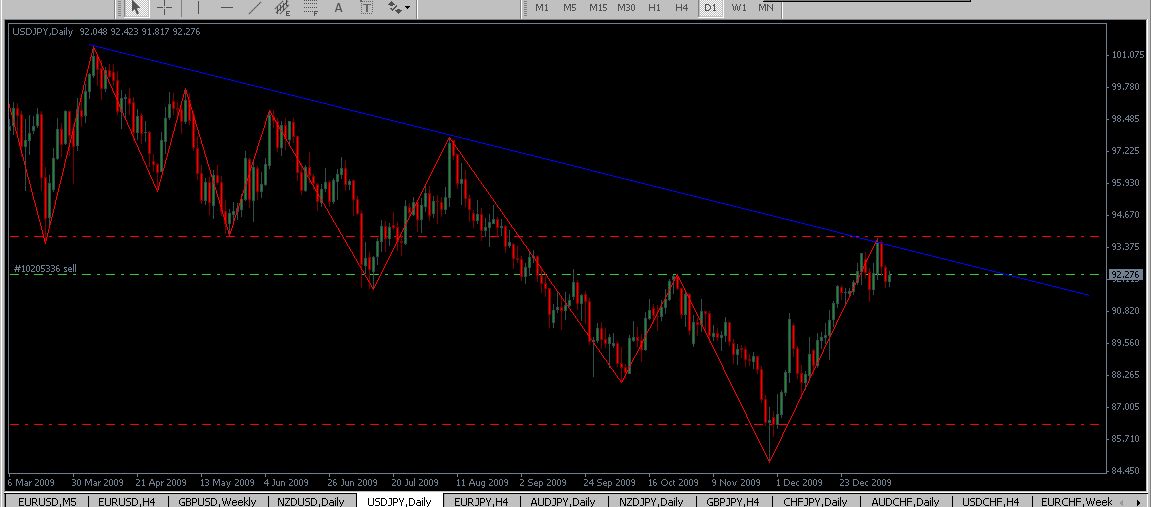Switch to the GBPUSD,Weekly chart tab

point(217,501)
